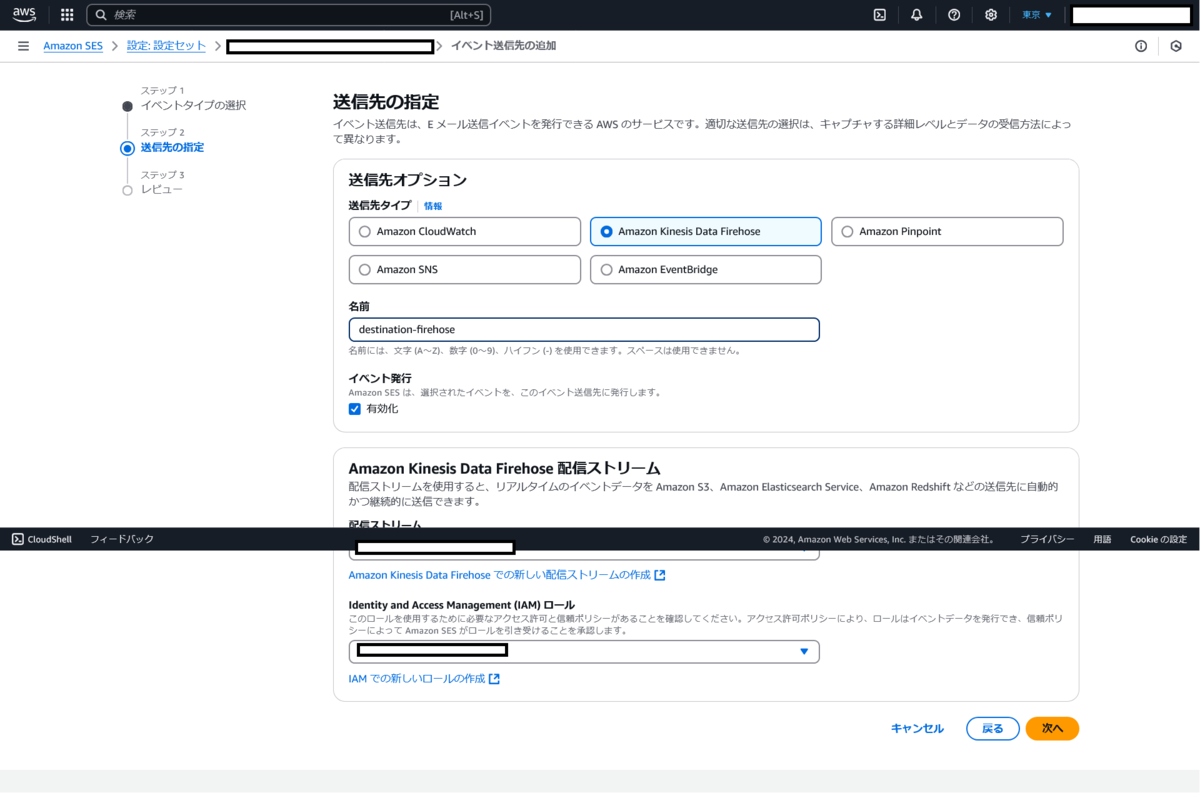Image resolution: width=1200 pixels, height=793 pixels.
Task: Open the AWS home logo
Action: click(24, 15)
